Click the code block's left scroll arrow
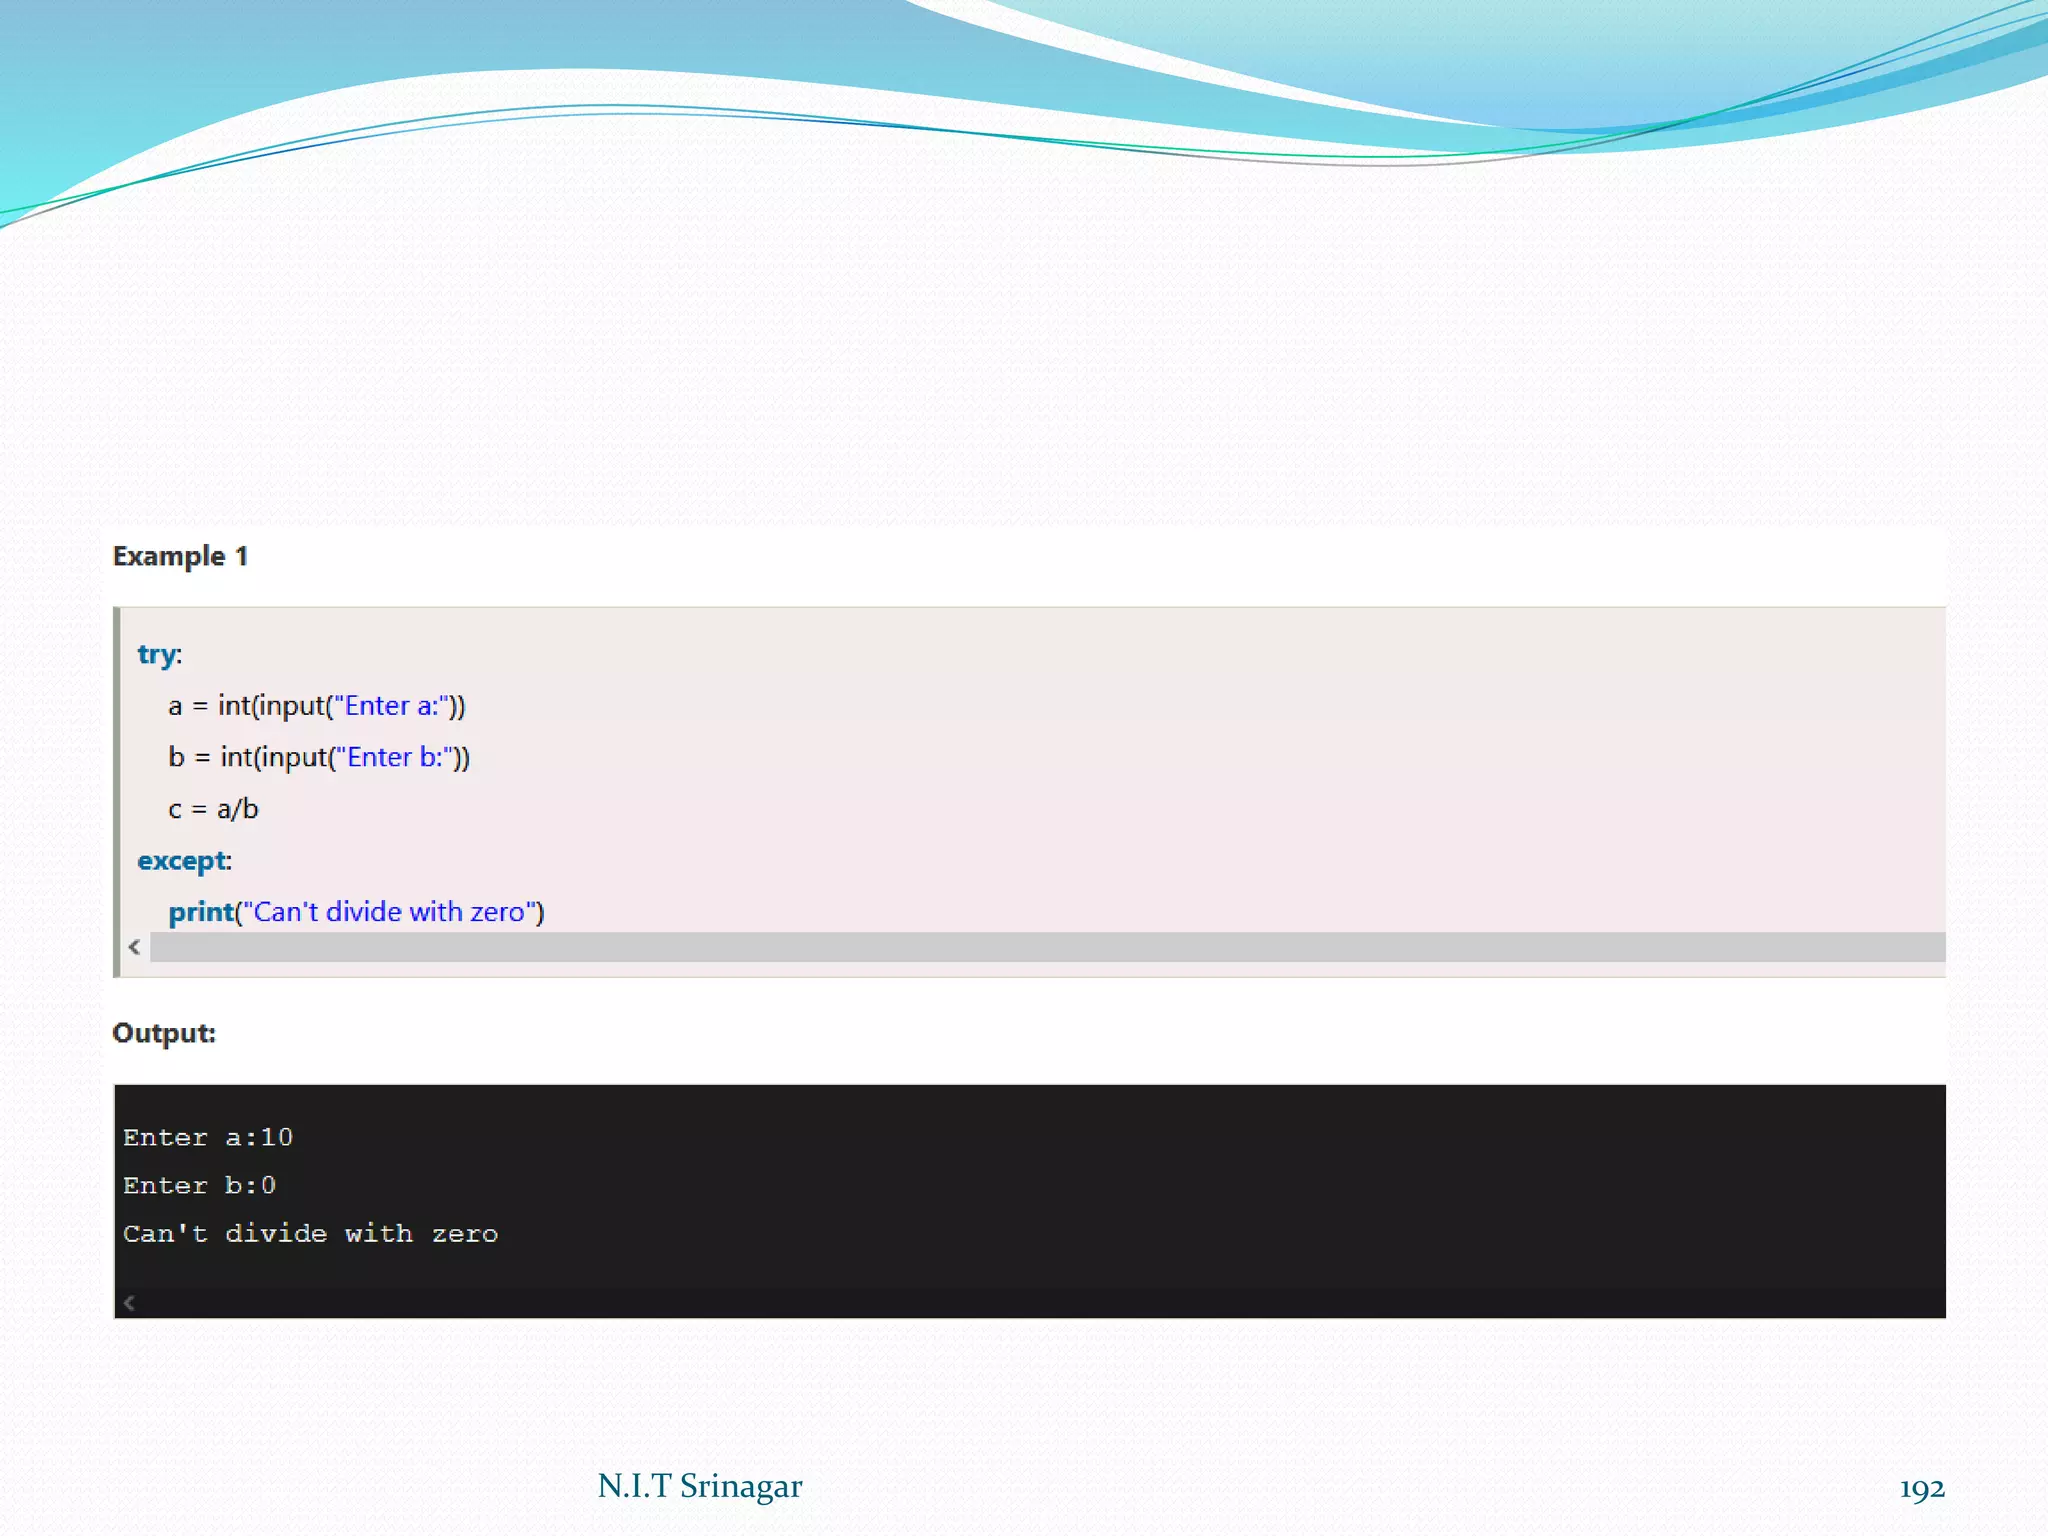 (x=134, y=947)
